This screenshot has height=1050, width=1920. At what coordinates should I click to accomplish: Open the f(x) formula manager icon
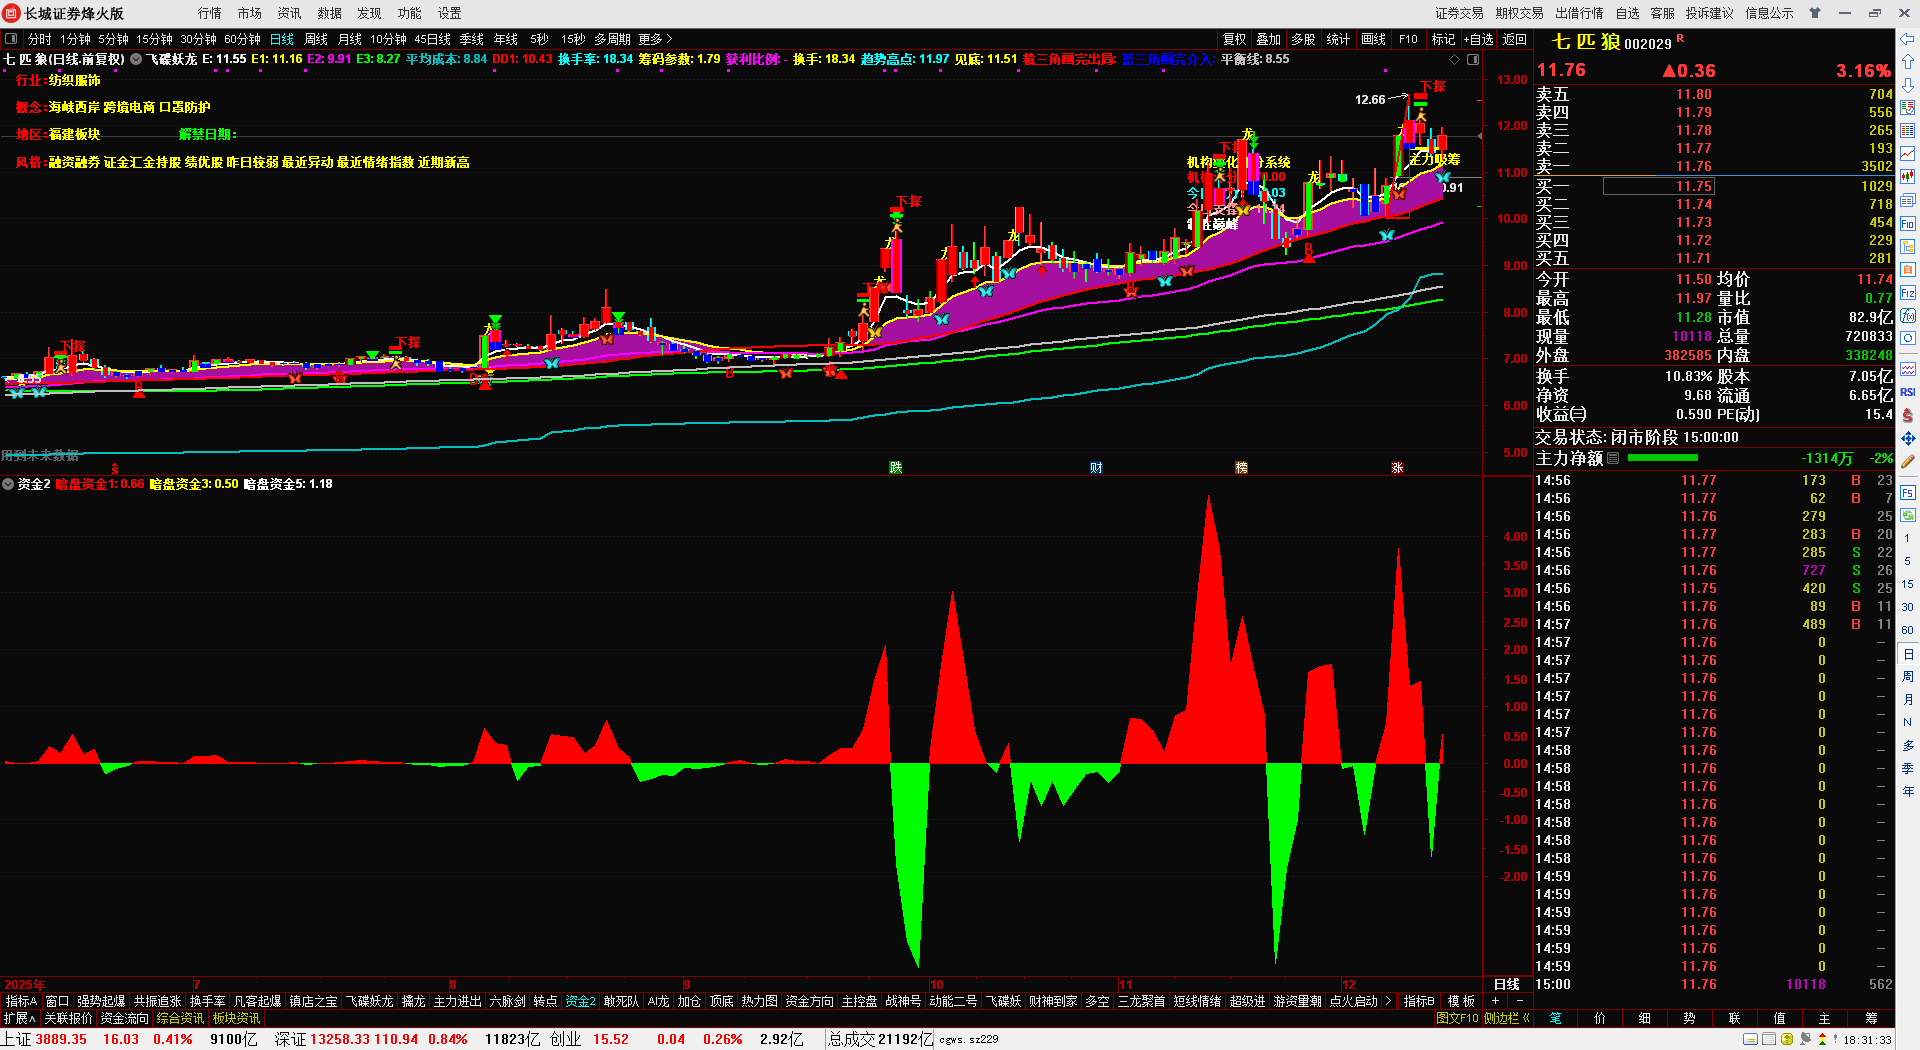click(x=1908, y=316)
